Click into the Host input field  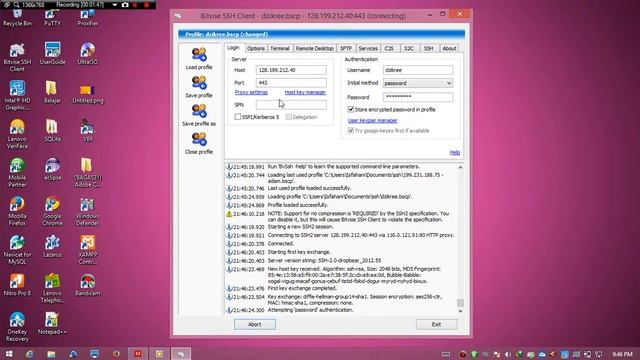(291, 70)
